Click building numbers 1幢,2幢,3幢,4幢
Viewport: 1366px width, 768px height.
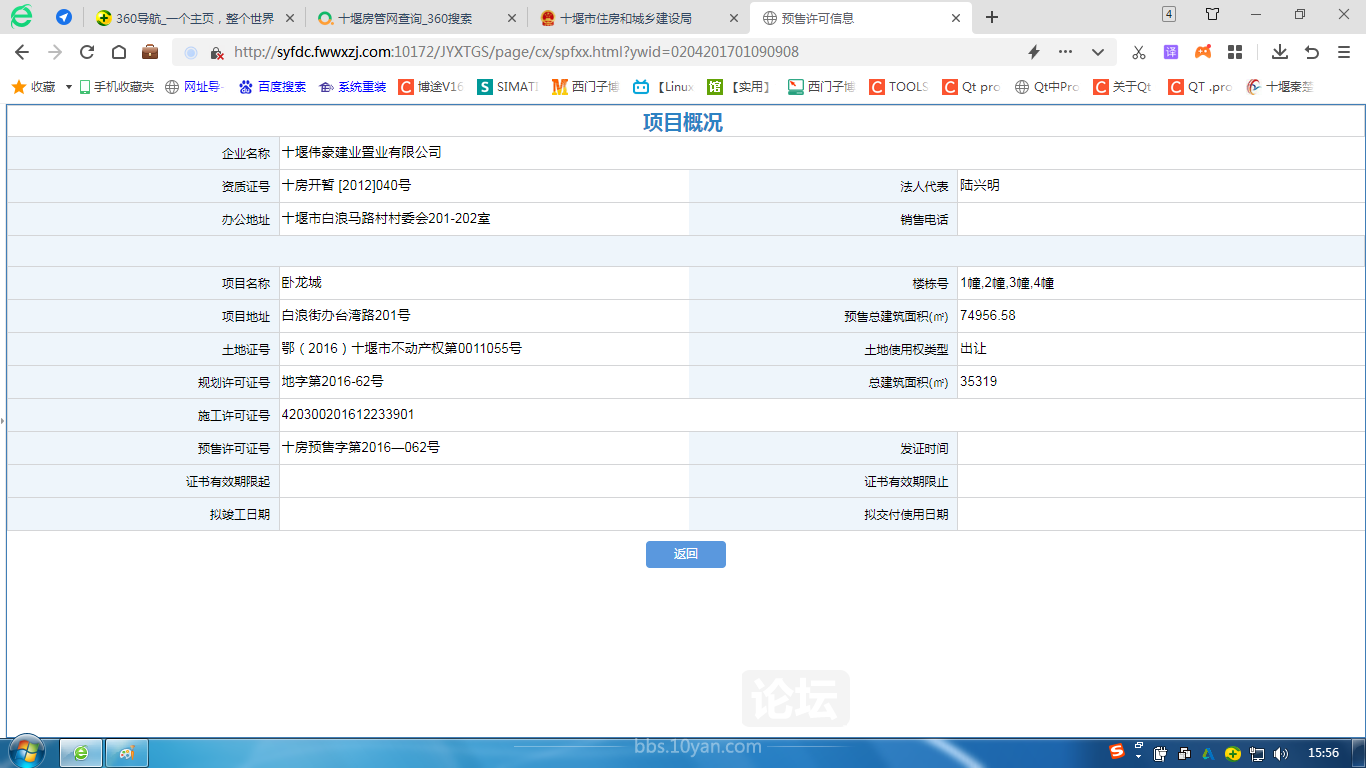click(1007, 283)
